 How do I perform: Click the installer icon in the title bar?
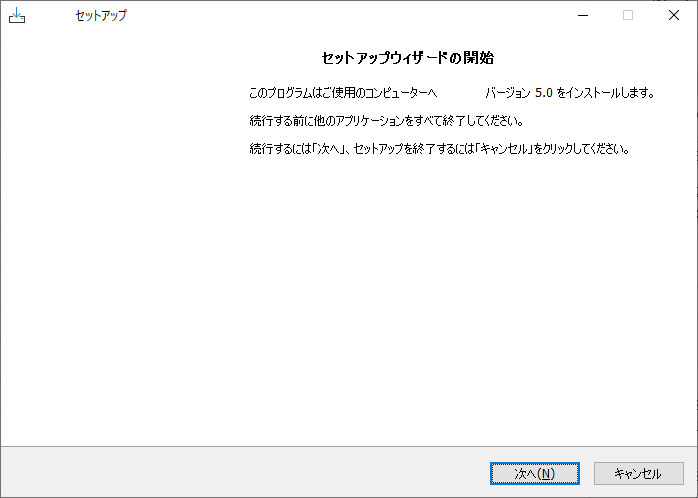16,15
